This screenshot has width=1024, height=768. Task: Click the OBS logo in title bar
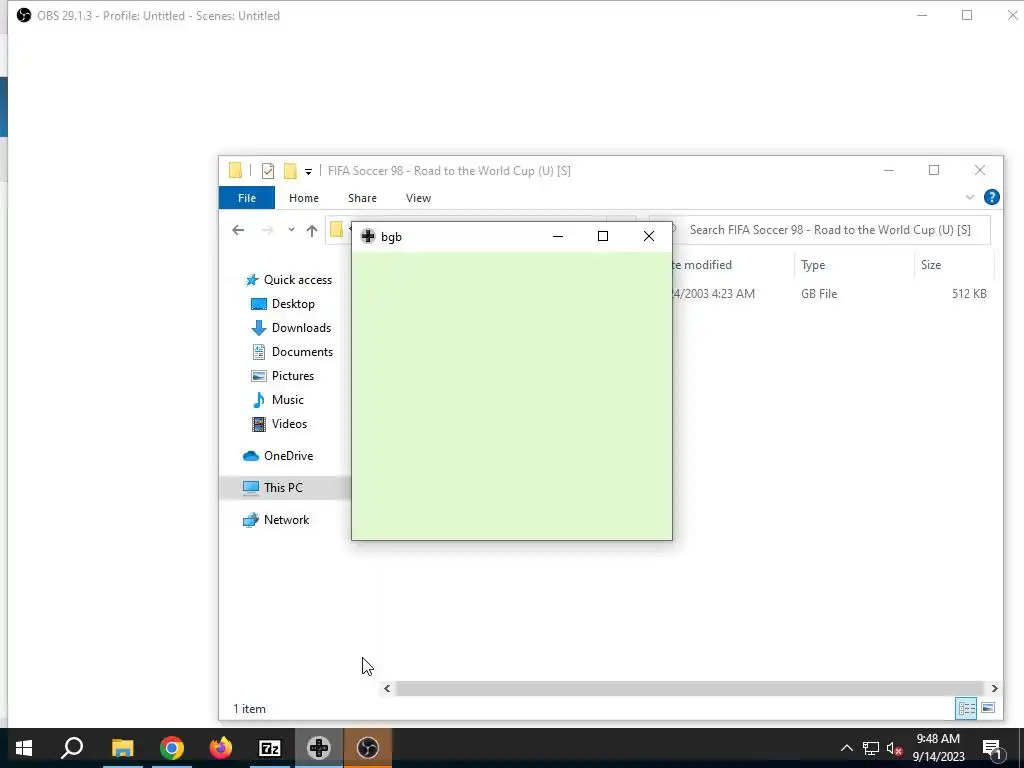[x=24, y=15]
